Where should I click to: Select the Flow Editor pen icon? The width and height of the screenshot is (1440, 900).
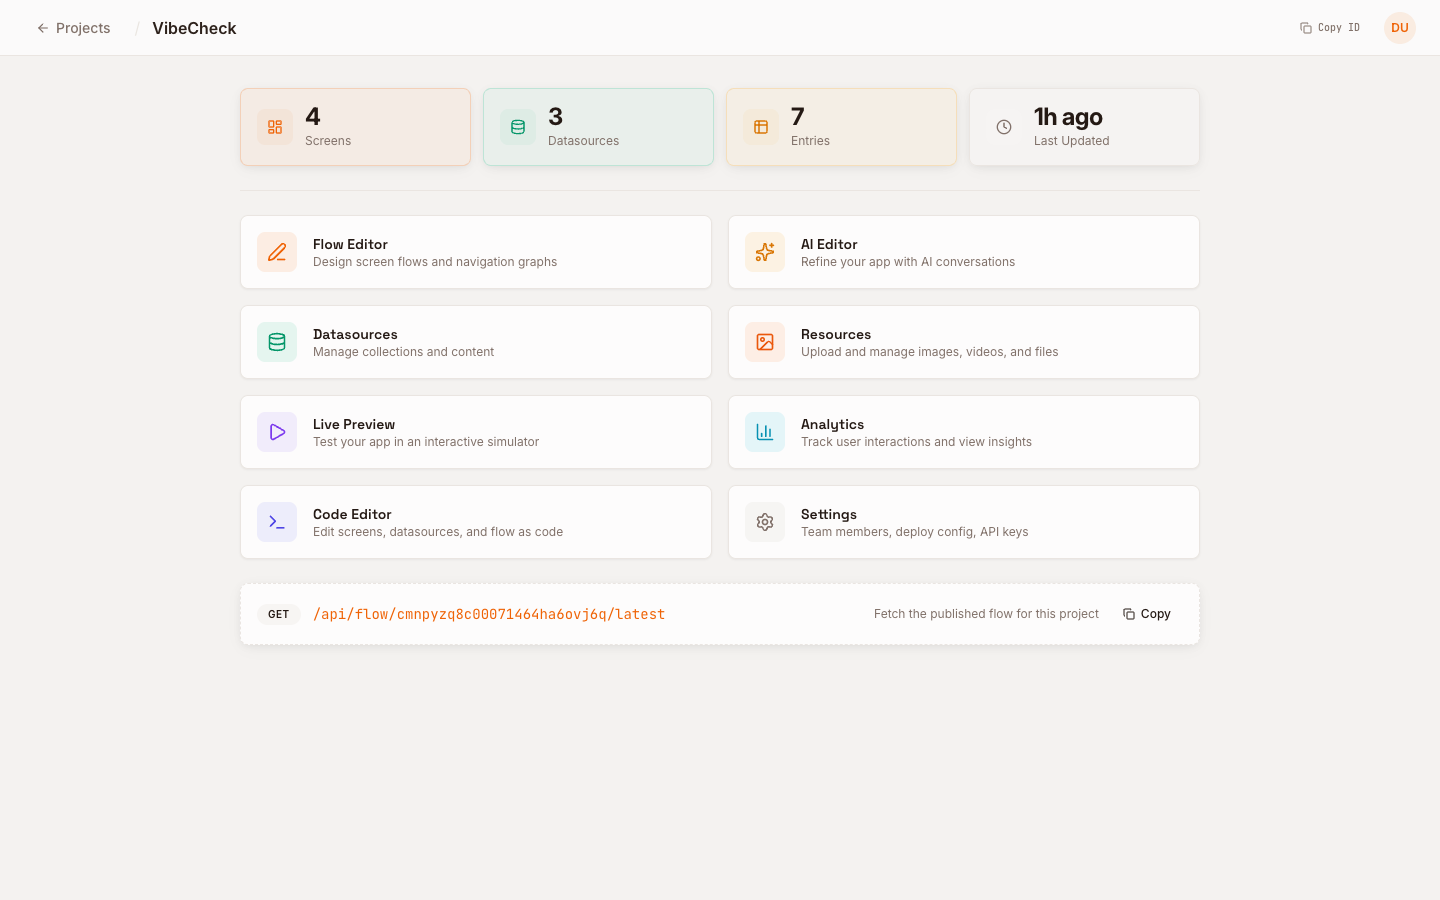(x=277, y=252)
